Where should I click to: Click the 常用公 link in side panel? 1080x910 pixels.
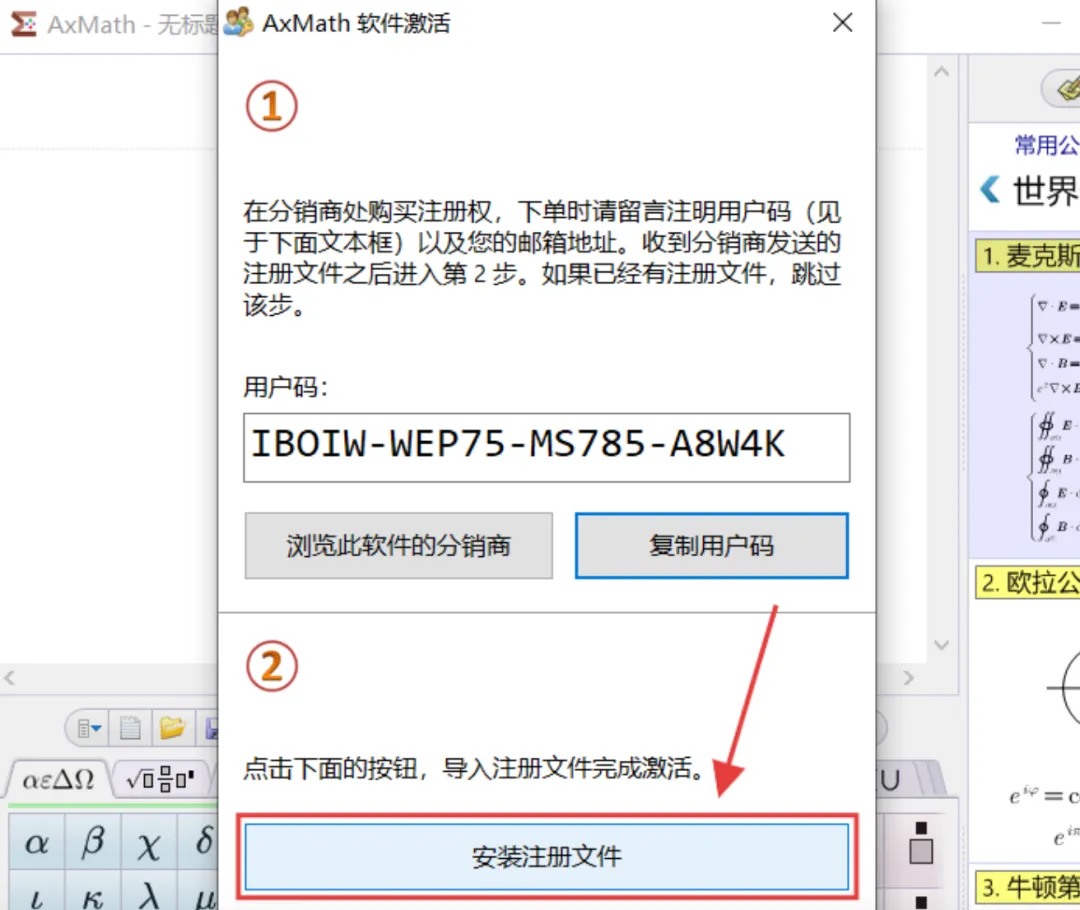click(x=1046, y=145)
